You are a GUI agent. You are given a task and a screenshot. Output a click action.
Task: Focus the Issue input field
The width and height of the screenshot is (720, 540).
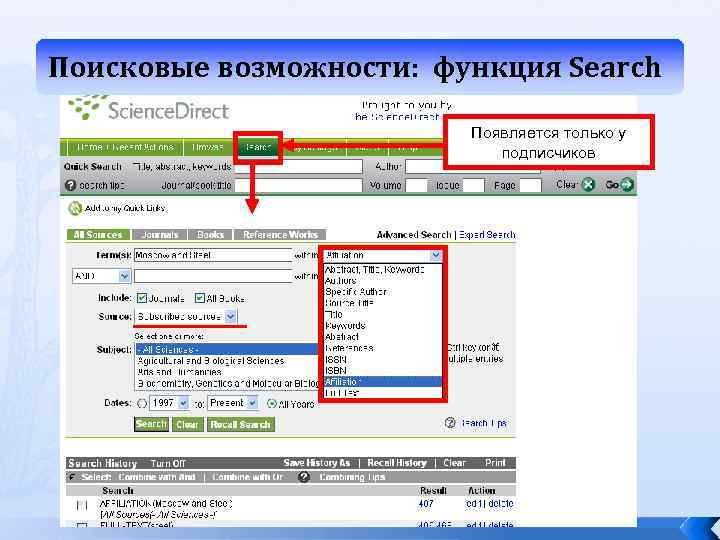[473, 186]
